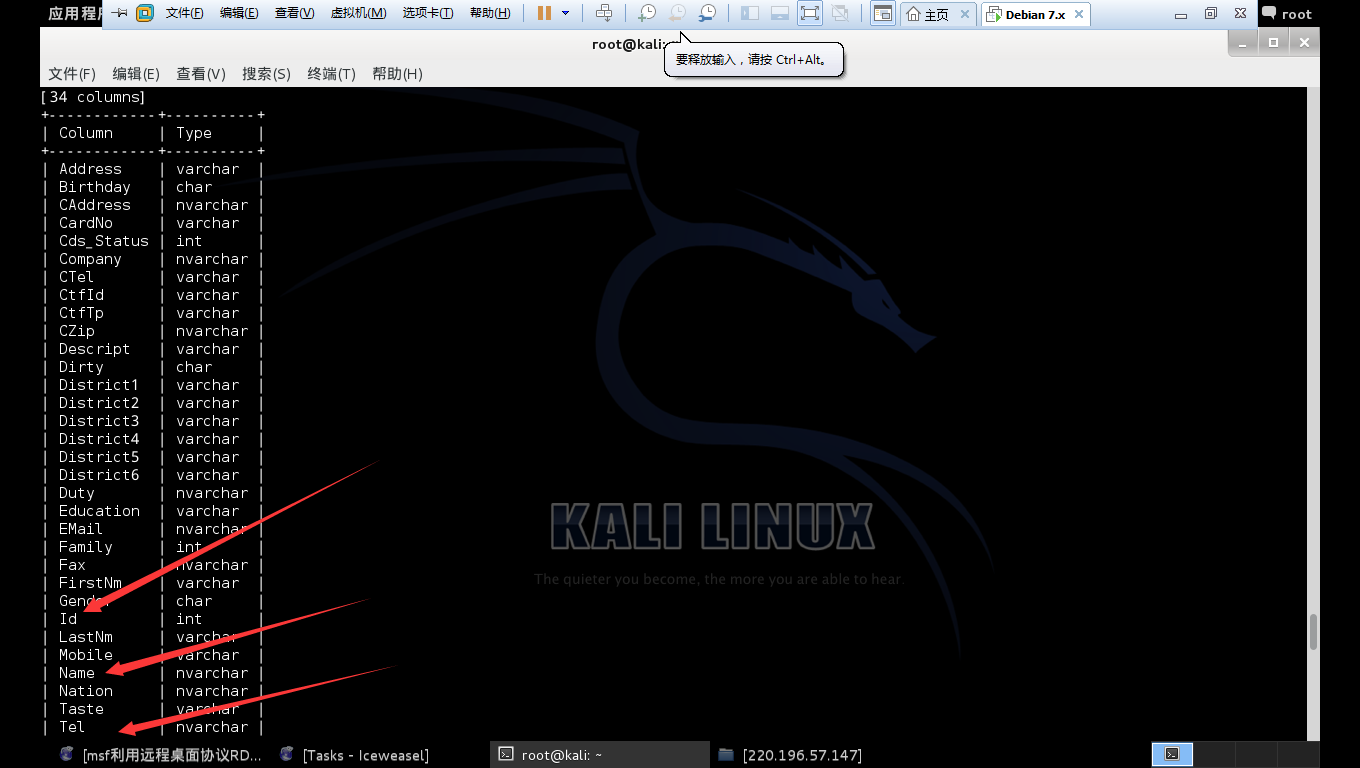Open VMware 帮助(H) menu

pyautogui.click(x=490, y=13)
